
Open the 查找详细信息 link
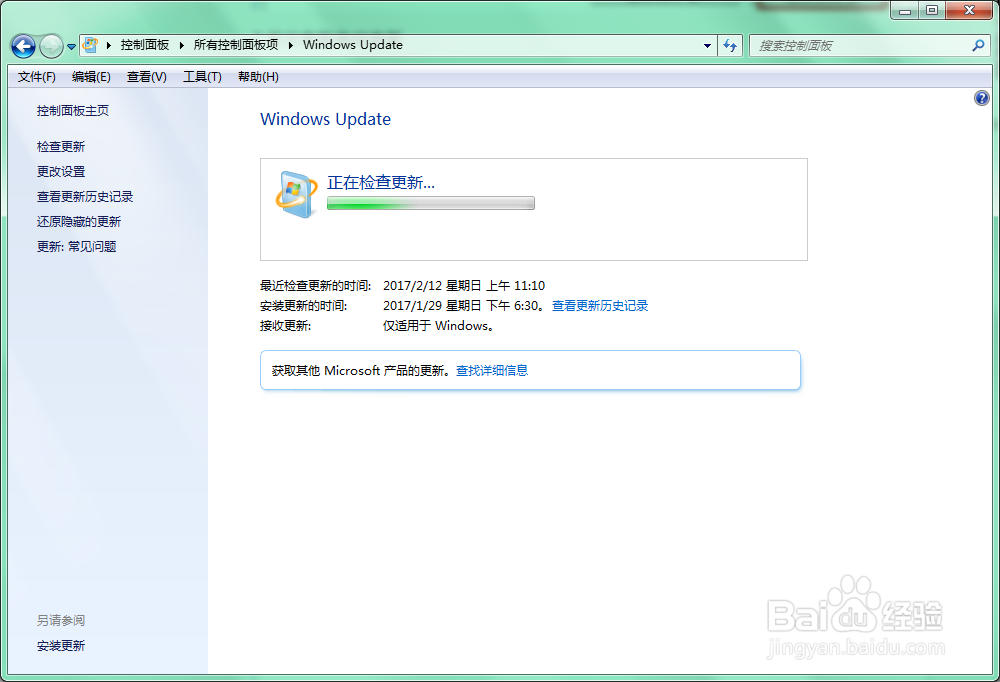tap(492, 371)
